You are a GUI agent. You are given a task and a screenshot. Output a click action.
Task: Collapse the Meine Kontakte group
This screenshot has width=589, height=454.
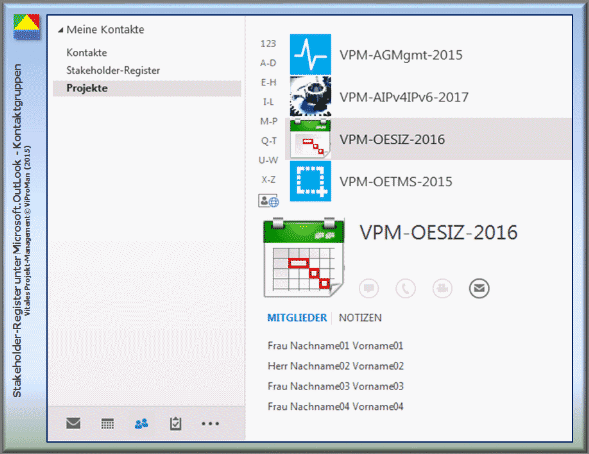tap(60, 30)
